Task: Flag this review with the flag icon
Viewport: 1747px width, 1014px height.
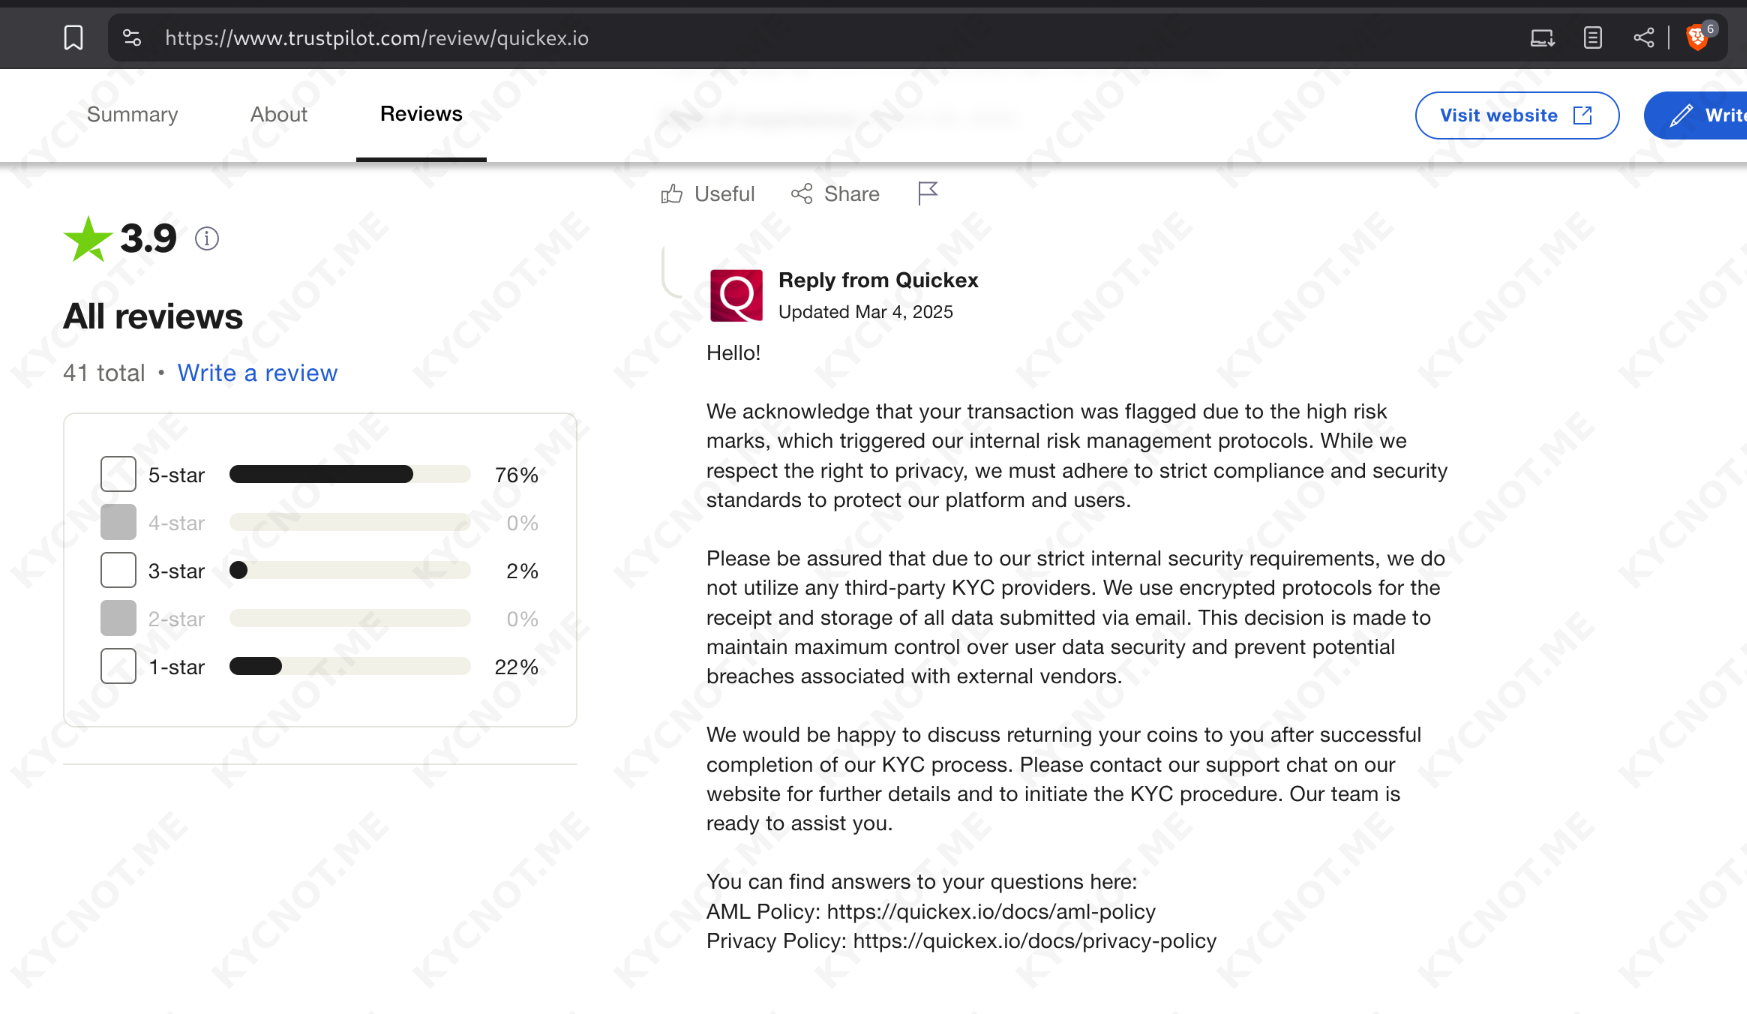Action: point(928,193)
